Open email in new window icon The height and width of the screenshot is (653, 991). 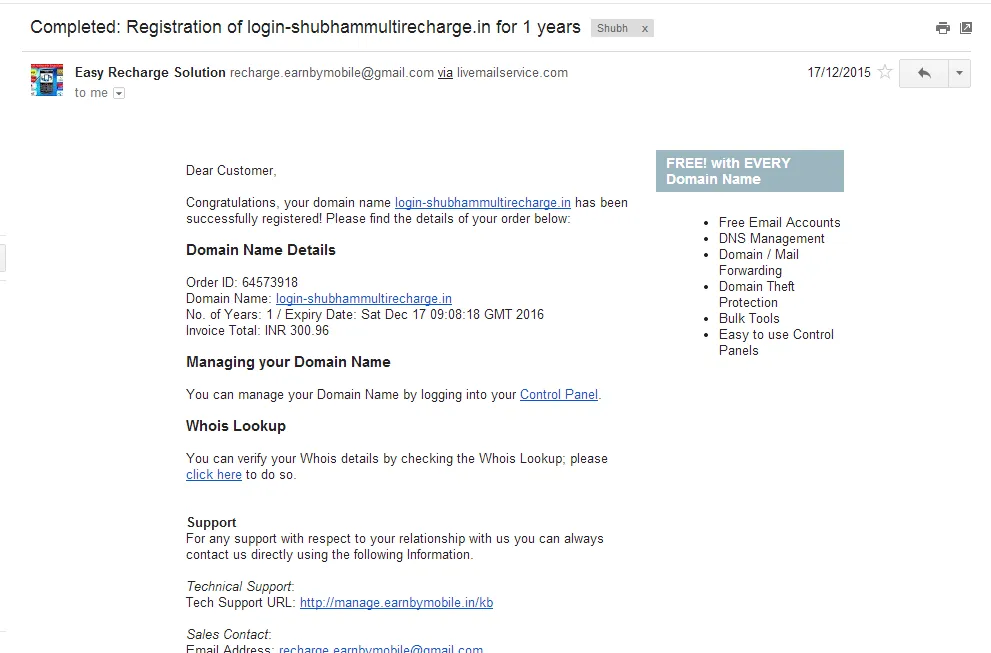coord(966,28)
